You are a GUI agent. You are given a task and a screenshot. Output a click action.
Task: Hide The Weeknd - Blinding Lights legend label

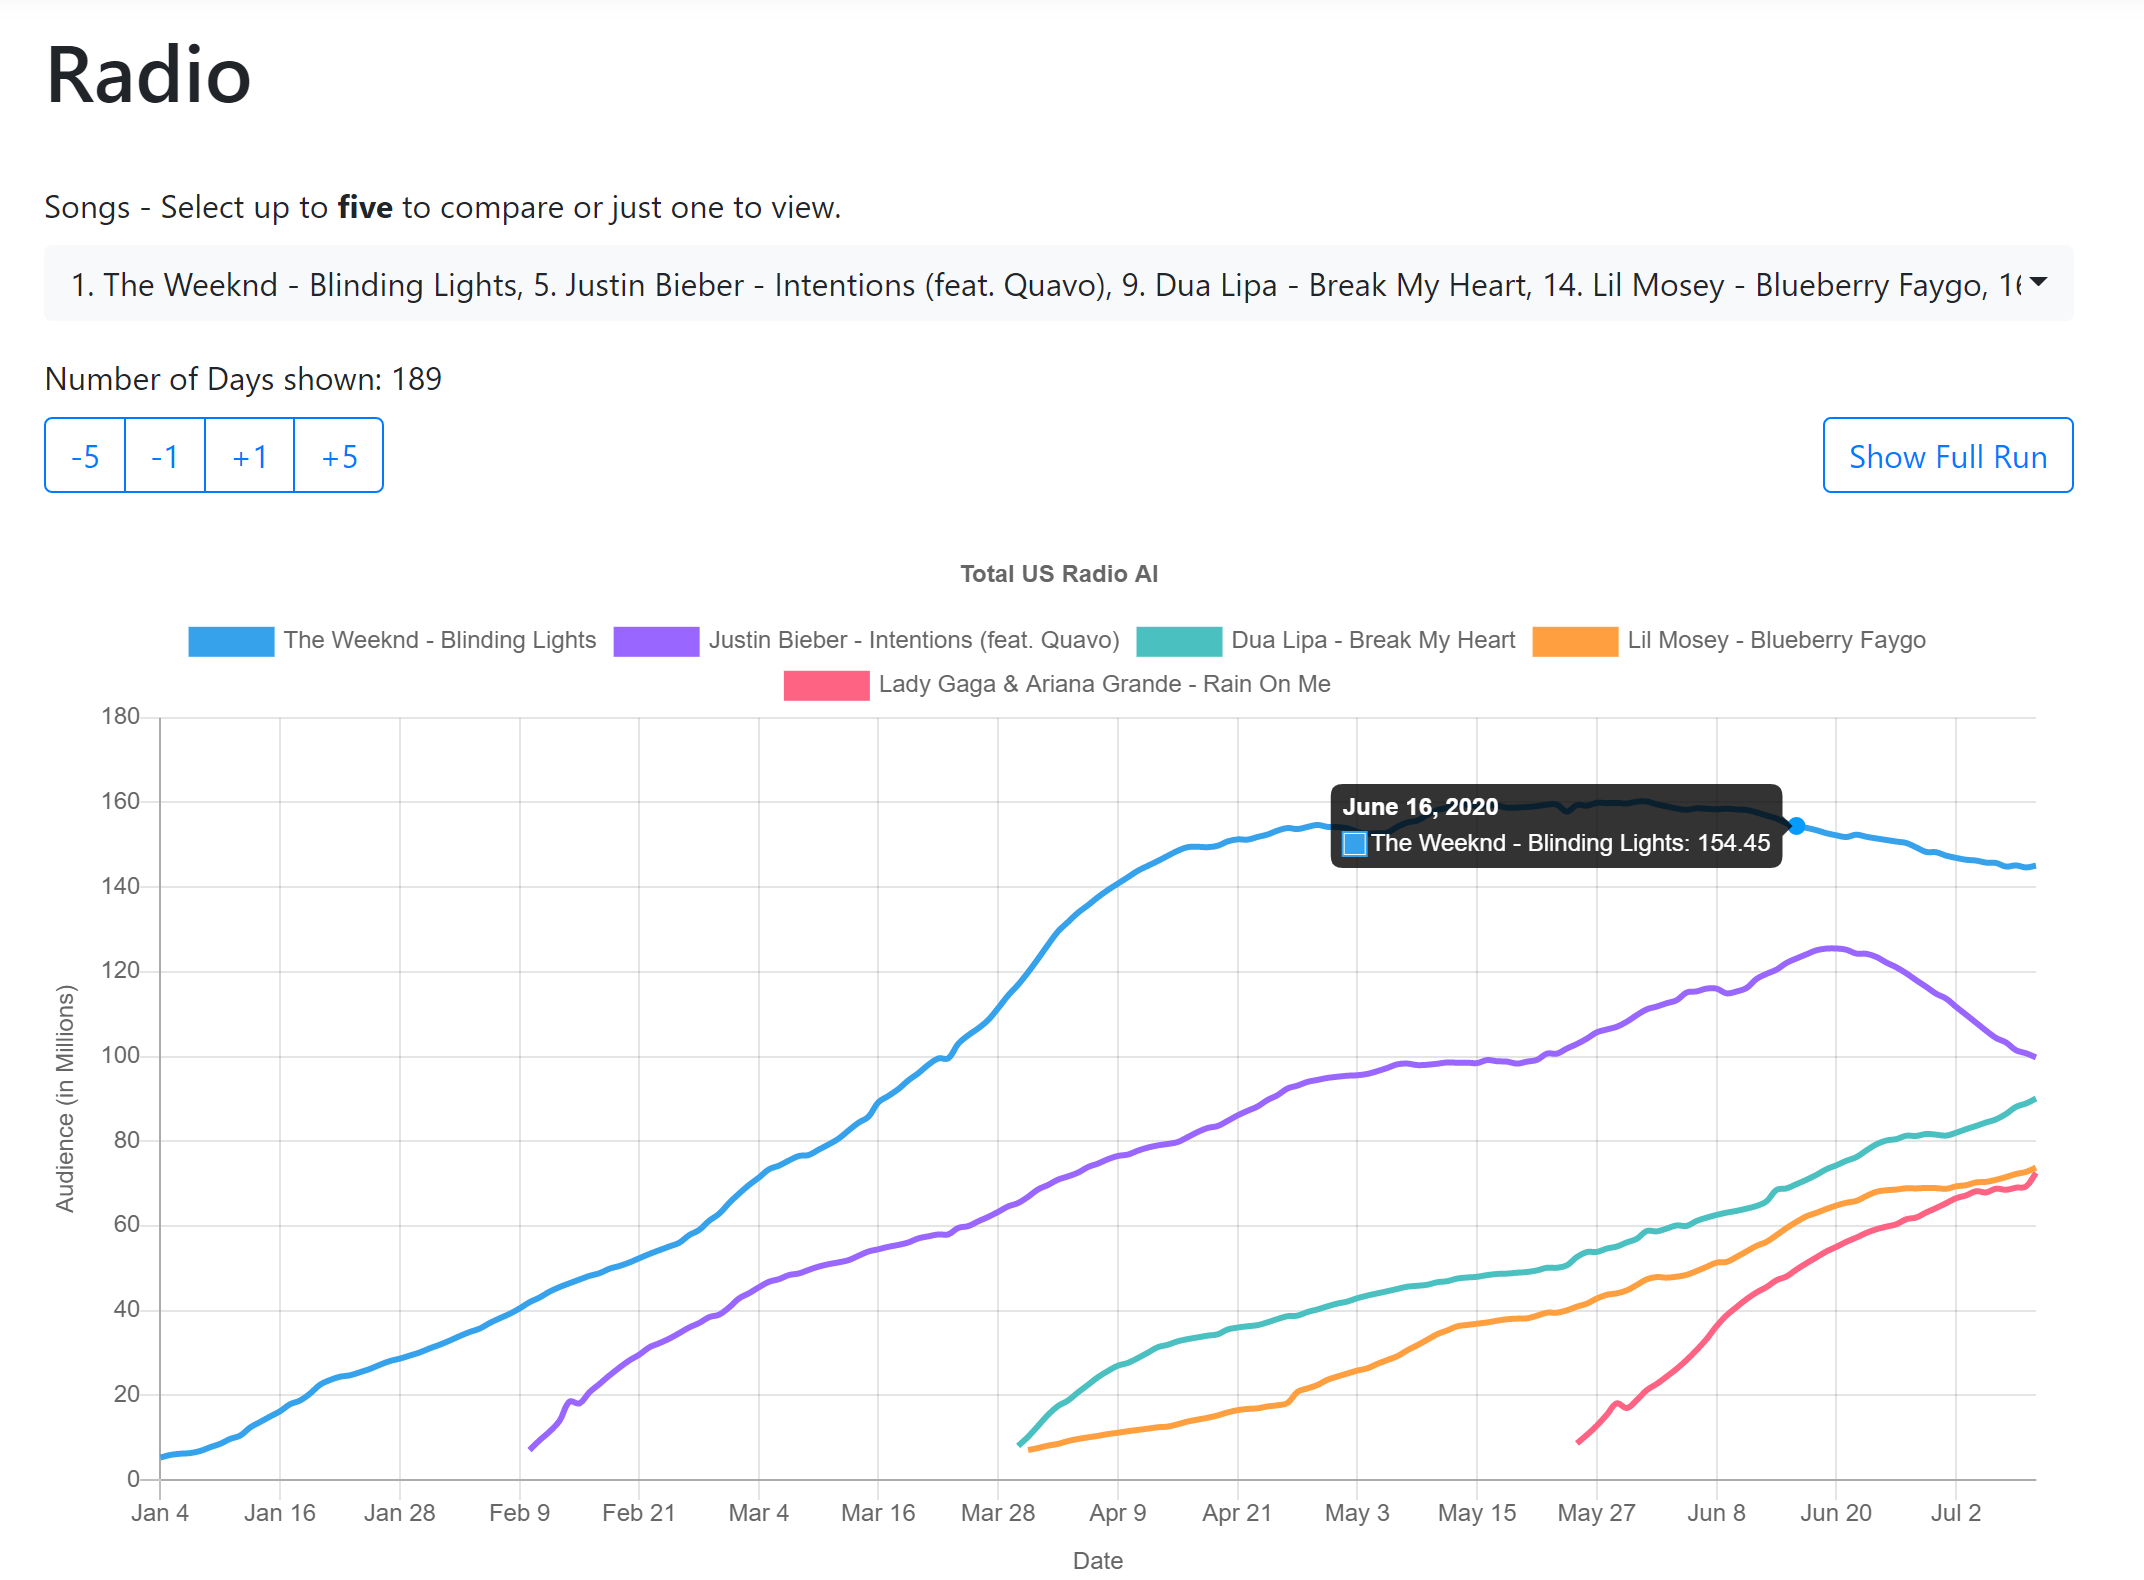[439, 640]
